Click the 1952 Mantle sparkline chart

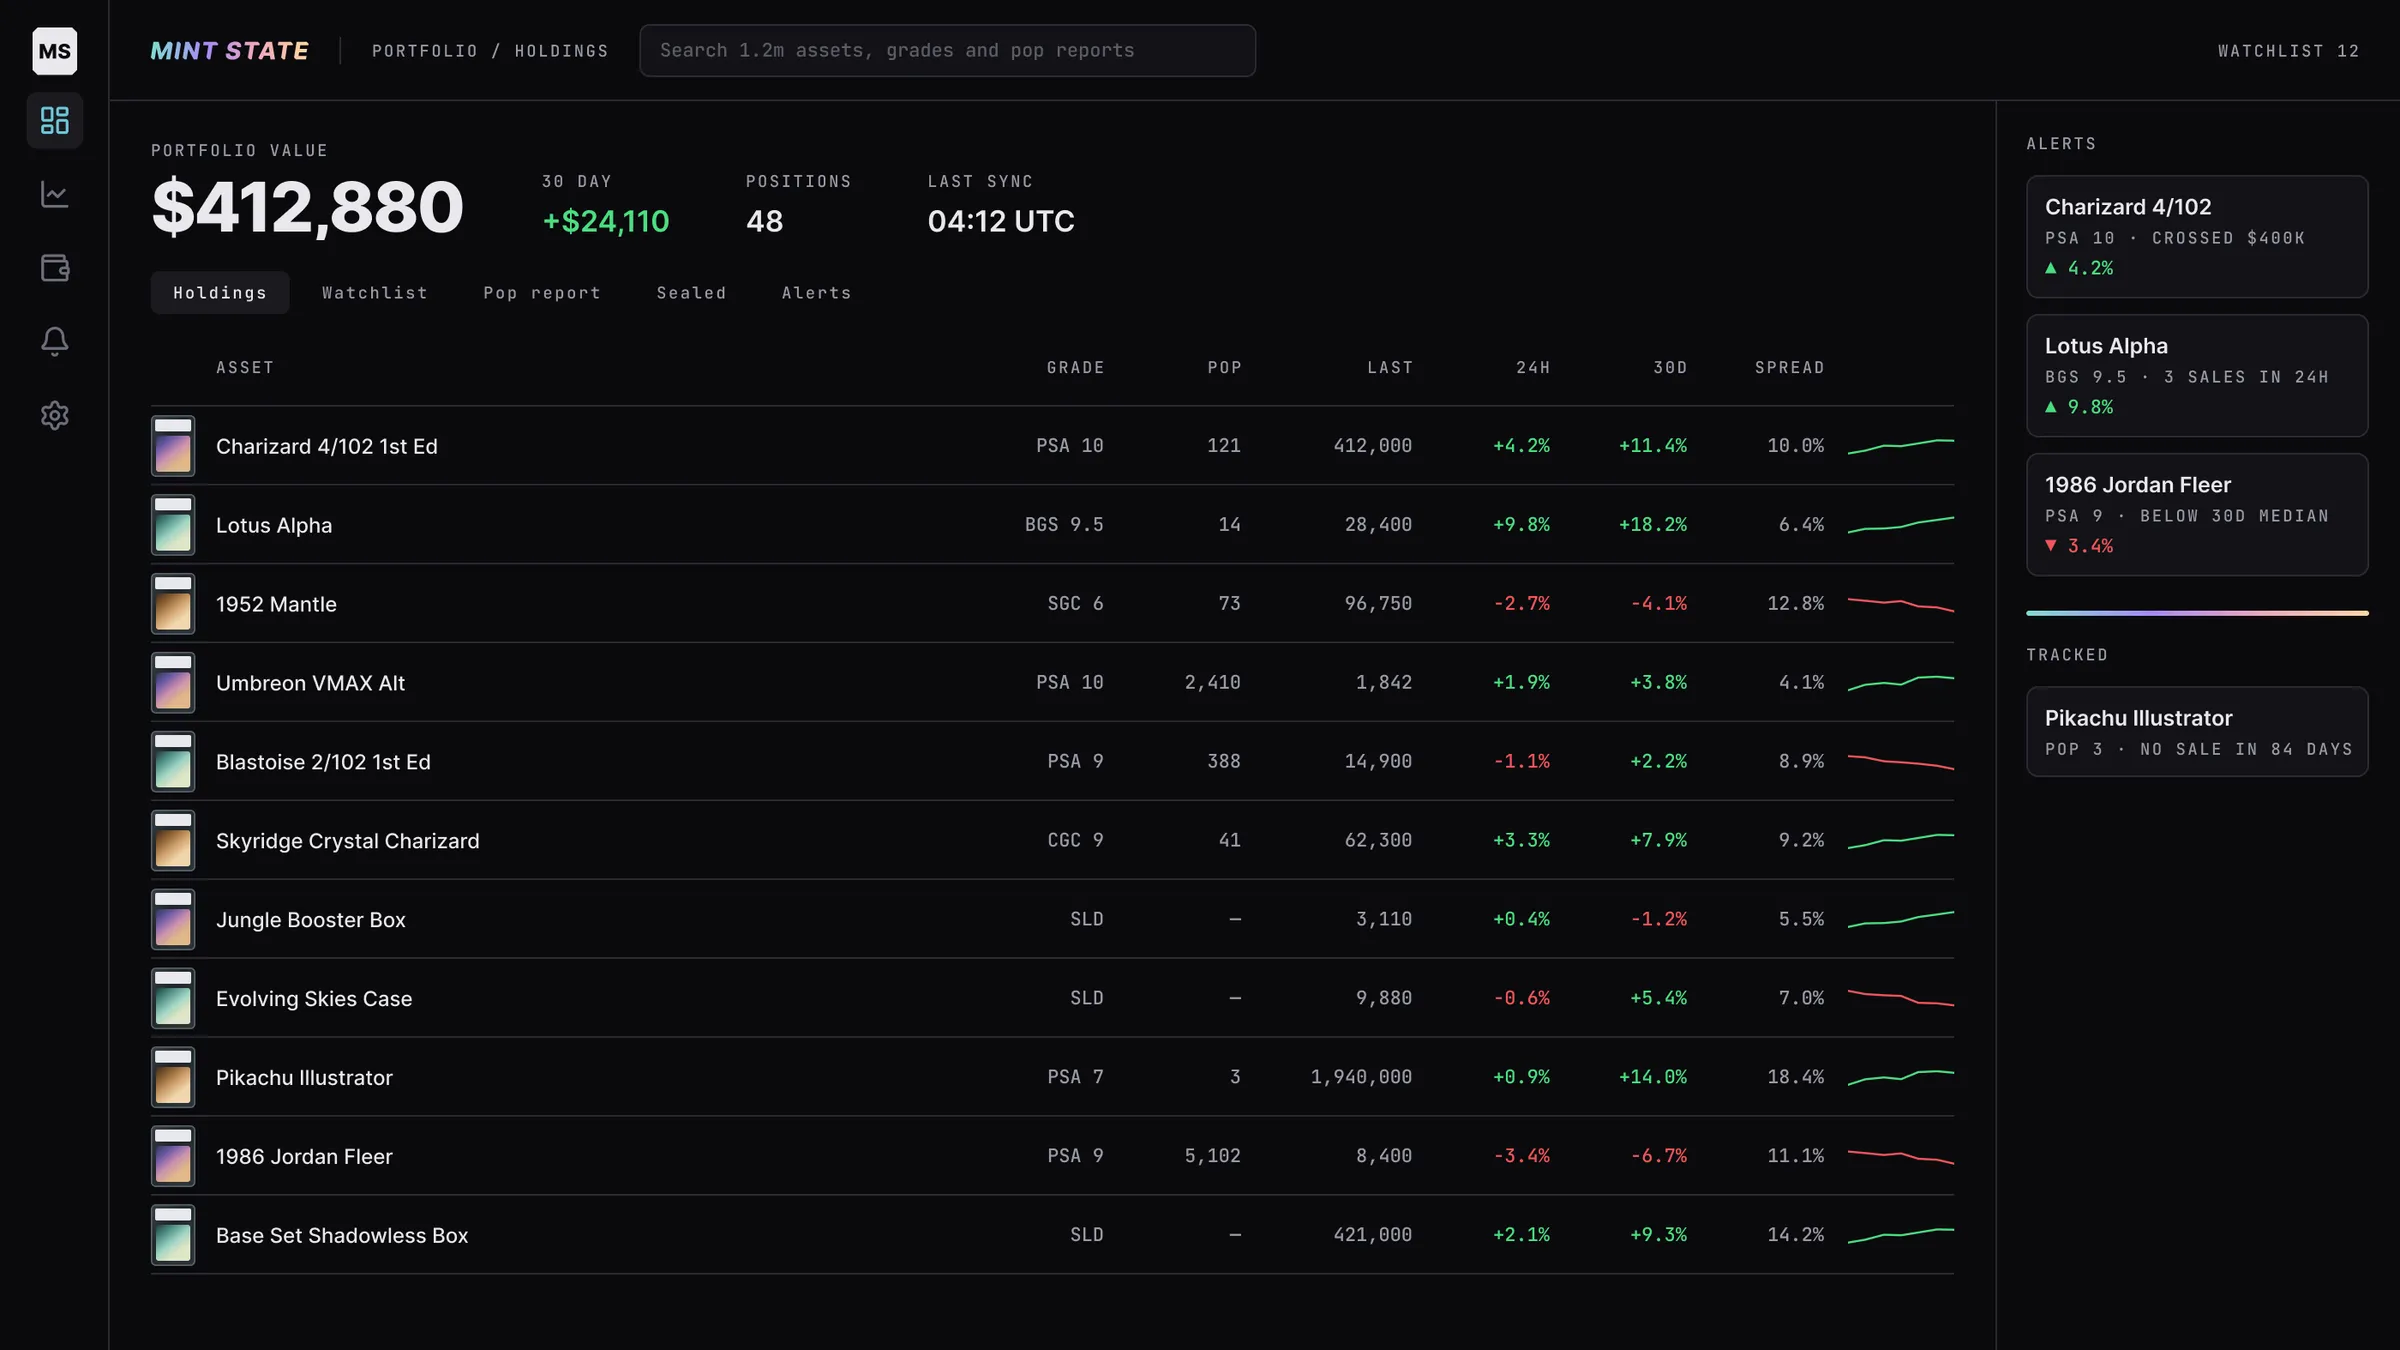point(1901,604)
